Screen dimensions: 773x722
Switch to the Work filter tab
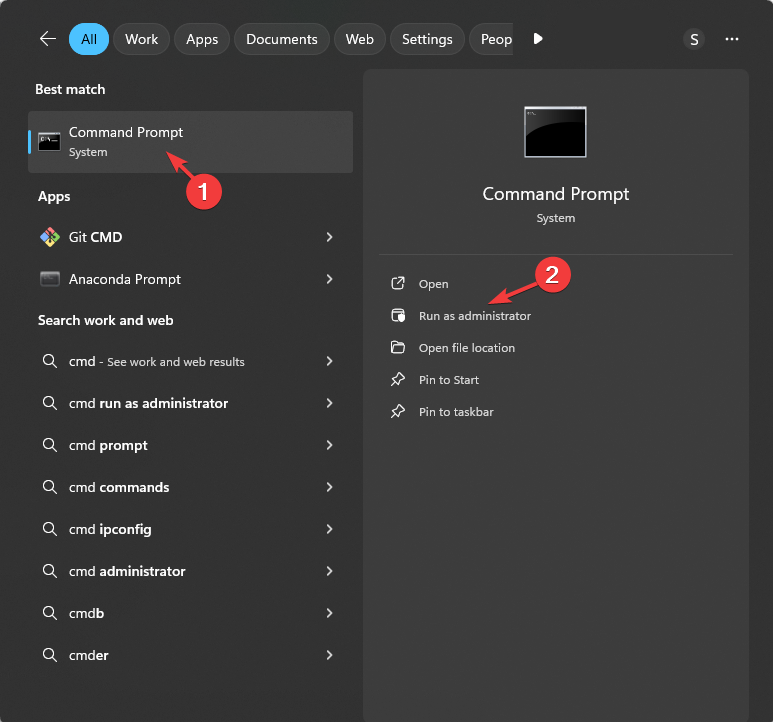pyautogui.click(x=141, y=39)
